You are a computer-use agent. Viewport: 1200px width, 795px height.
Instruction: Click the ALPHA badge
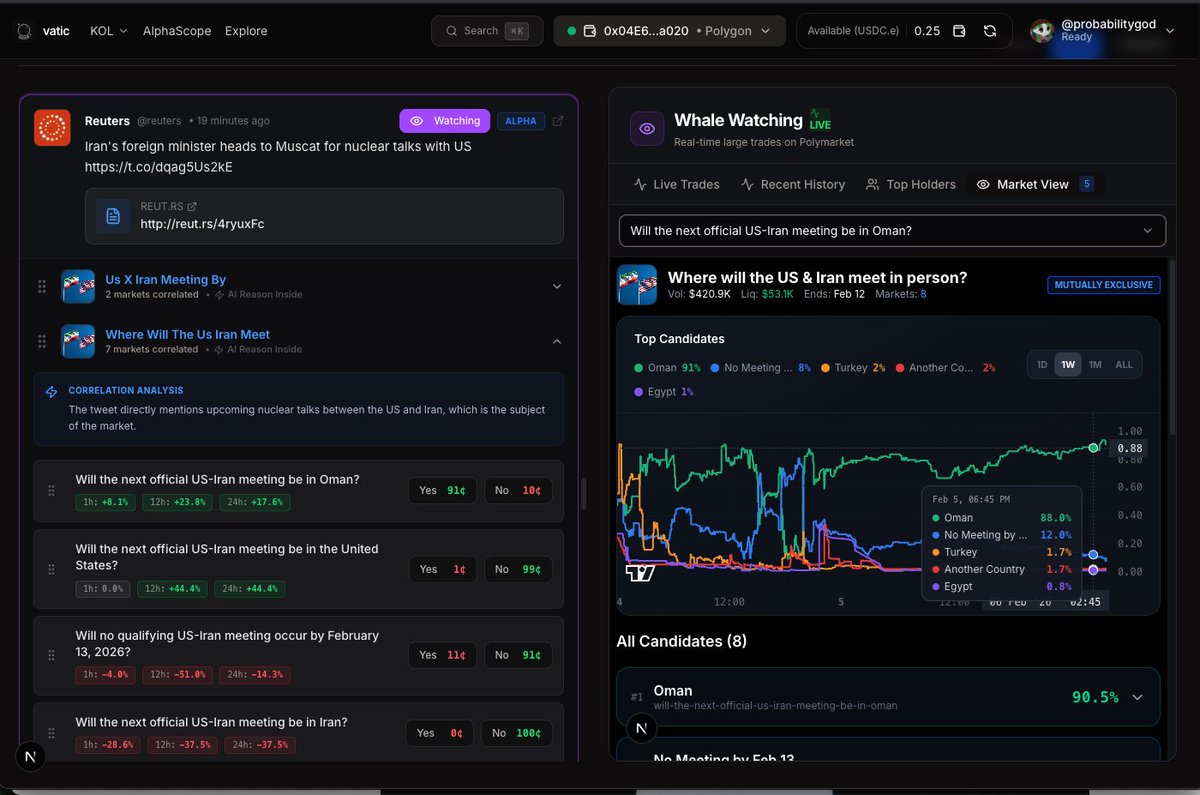coord(520,121)
